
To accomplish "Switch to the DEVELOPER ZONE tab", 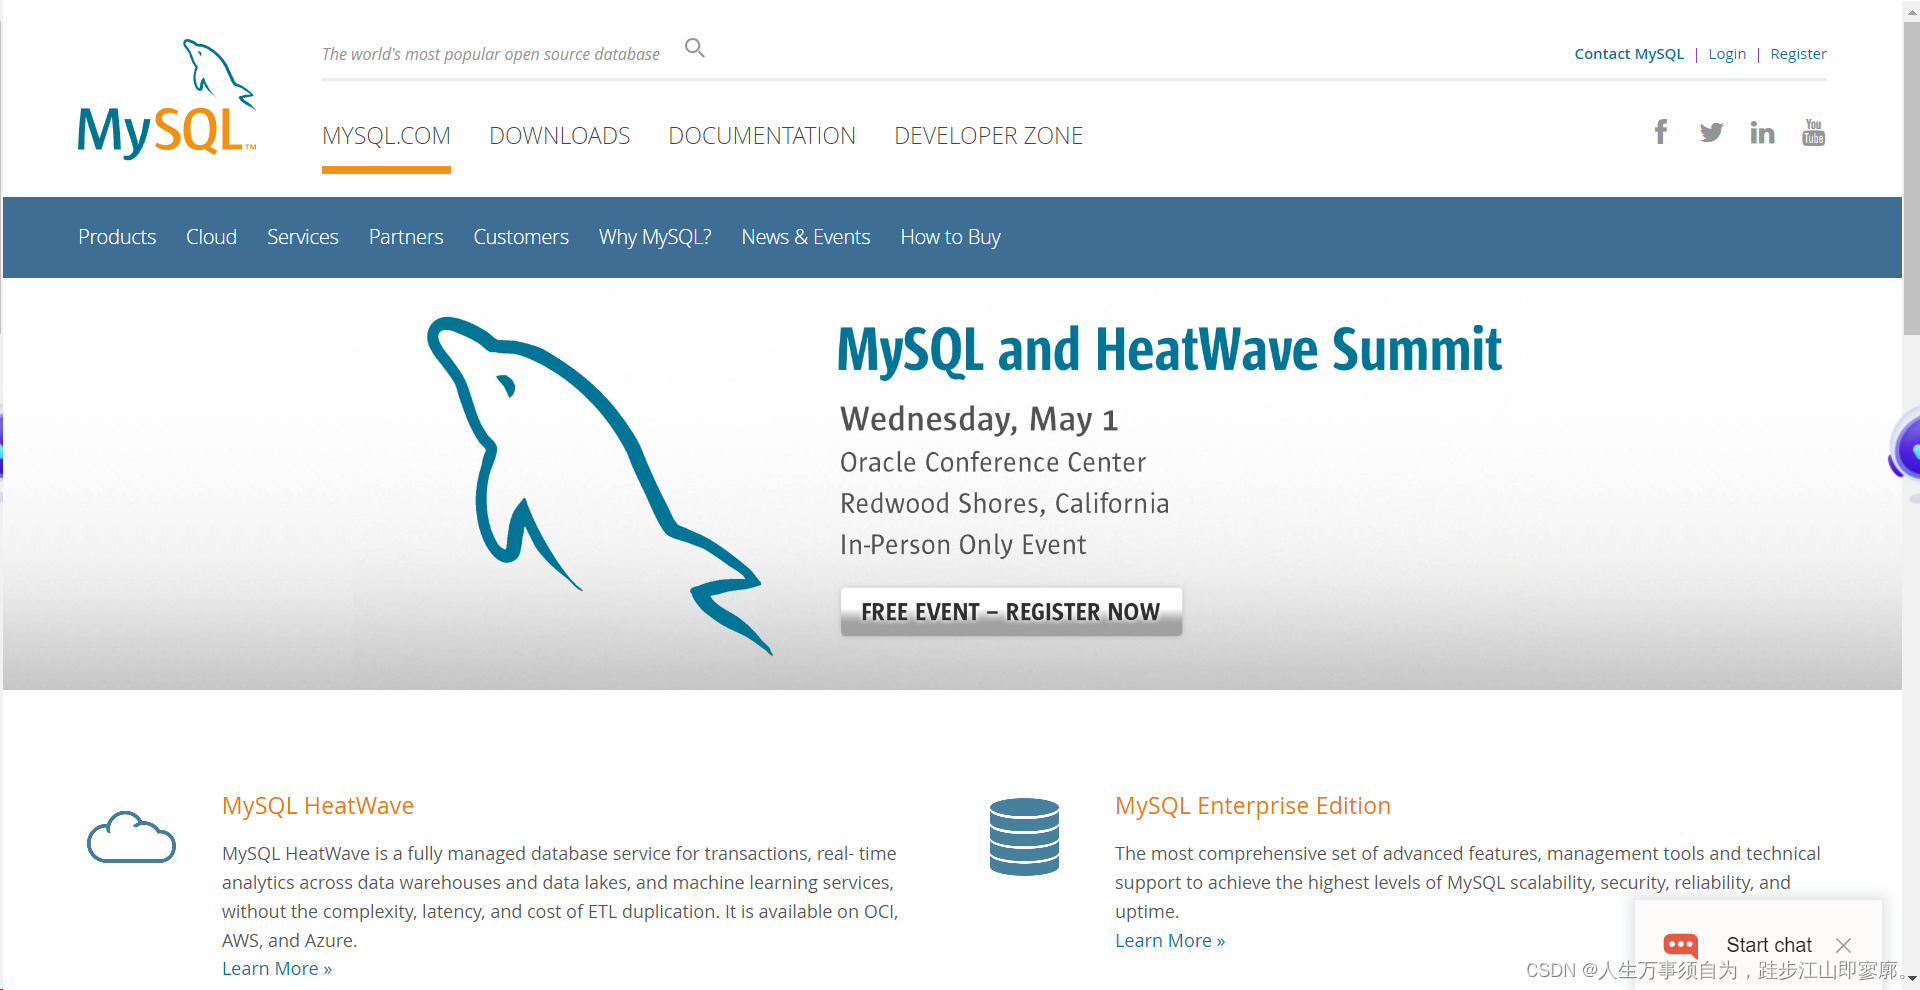I will (x=988, y=136).
